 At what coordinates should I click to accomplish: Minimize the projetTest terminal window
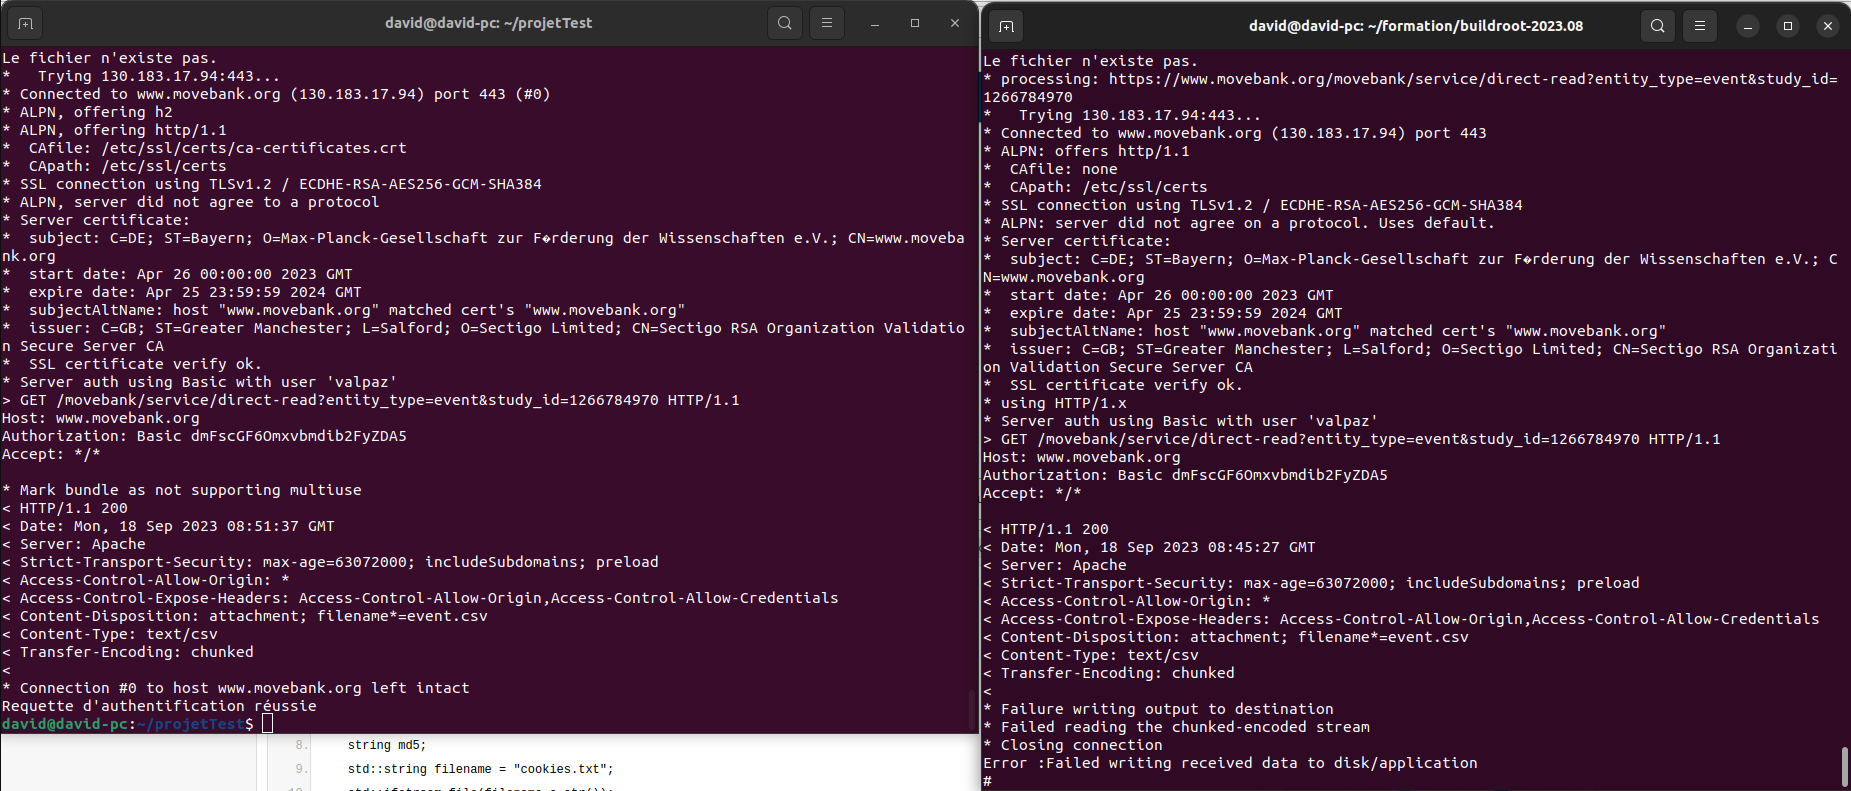875,23
